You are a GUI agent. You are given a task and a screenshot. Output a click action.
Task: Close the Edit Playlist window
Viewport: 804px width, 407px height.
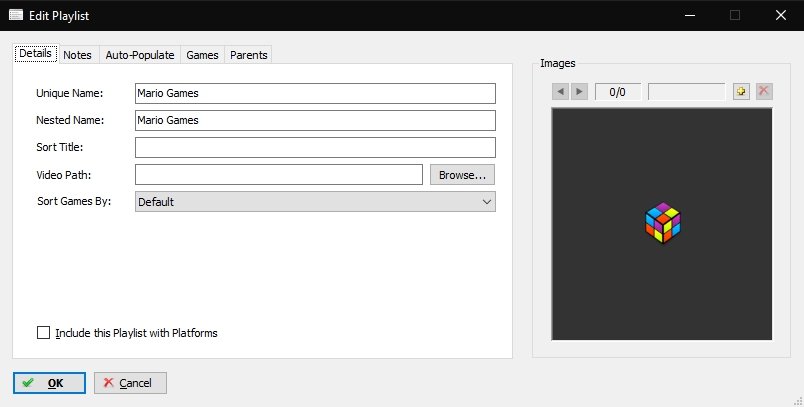781,15
